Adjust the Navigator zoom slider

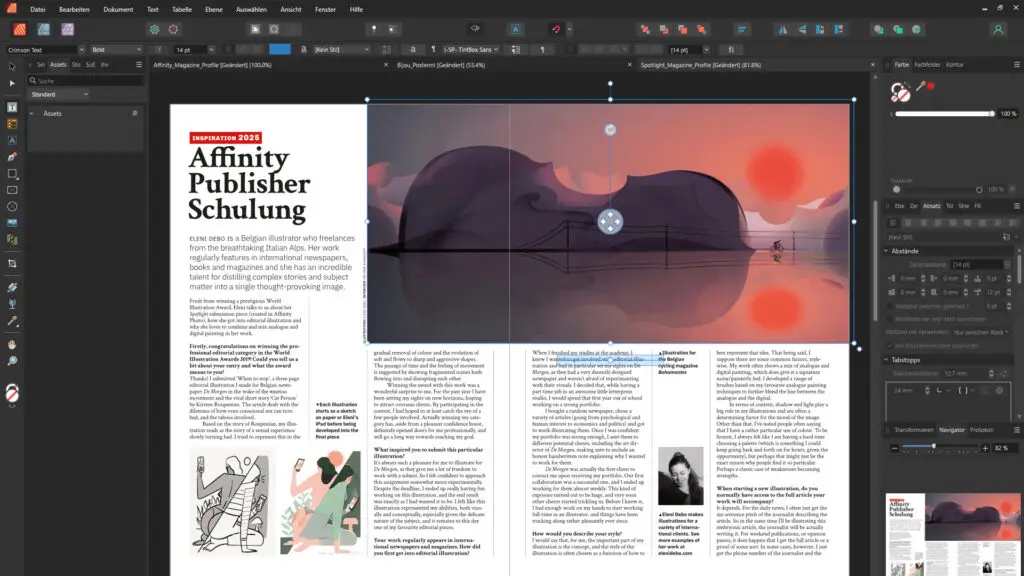tap(940, 447)
